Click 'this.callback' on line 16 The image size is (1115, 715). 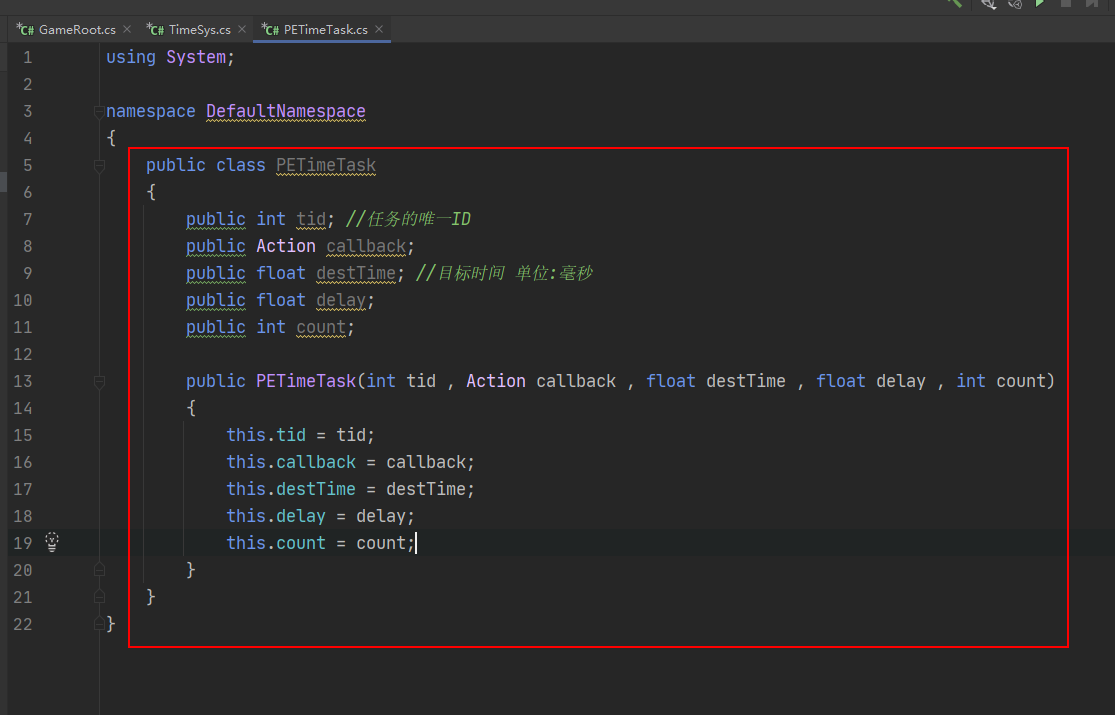pyautogui.click(x=291, y=462)
